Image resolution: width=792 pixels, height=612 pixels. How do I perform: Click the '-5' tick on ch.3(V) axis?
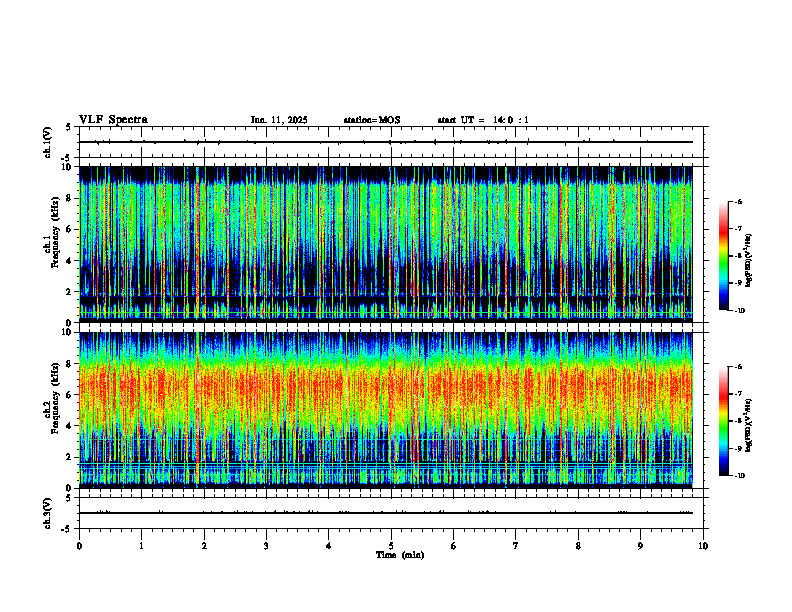[66, 529]
